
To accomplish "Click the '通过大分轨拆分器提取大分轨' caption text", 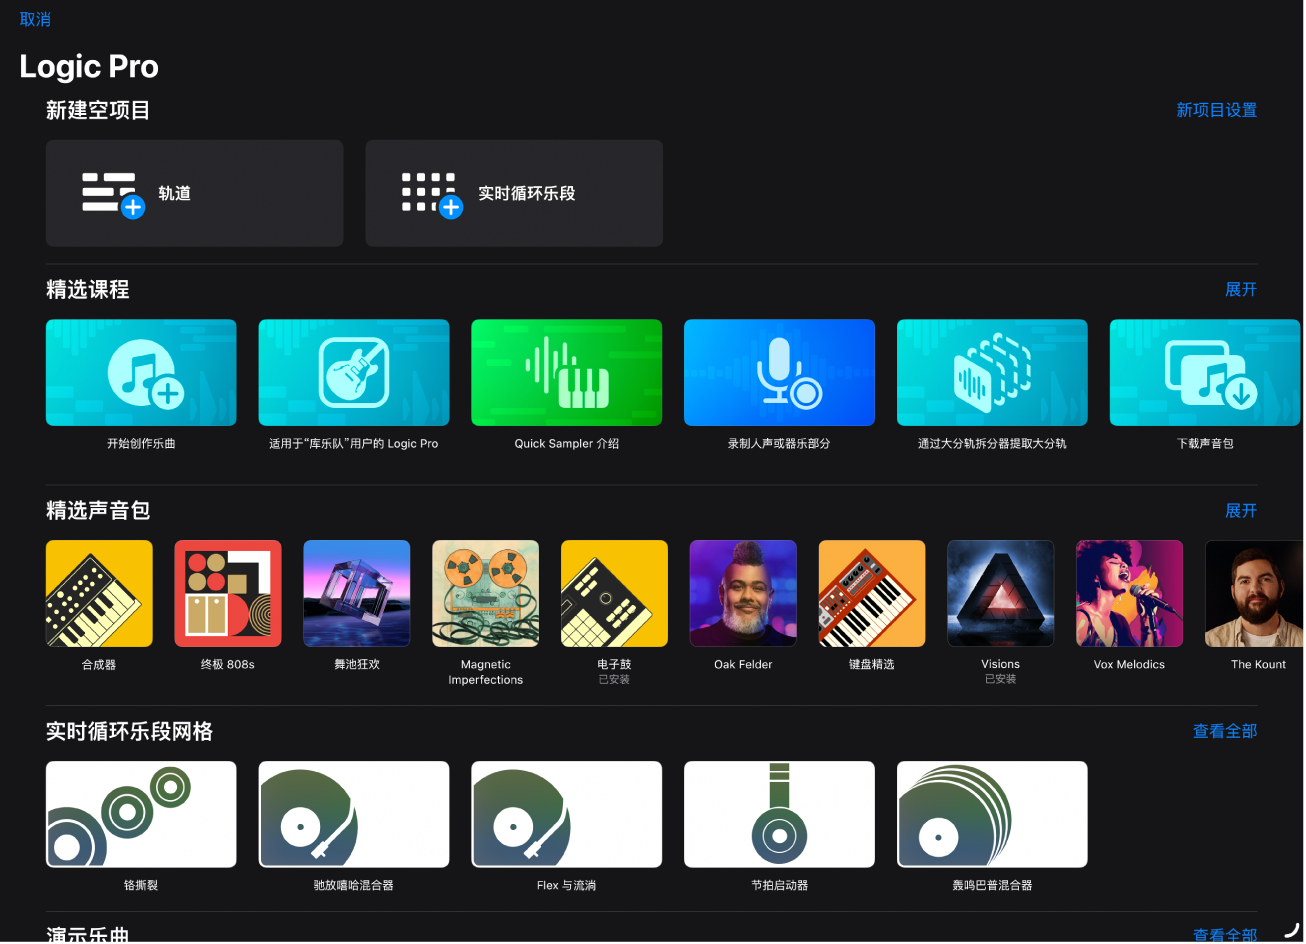I will click(992, 443).
